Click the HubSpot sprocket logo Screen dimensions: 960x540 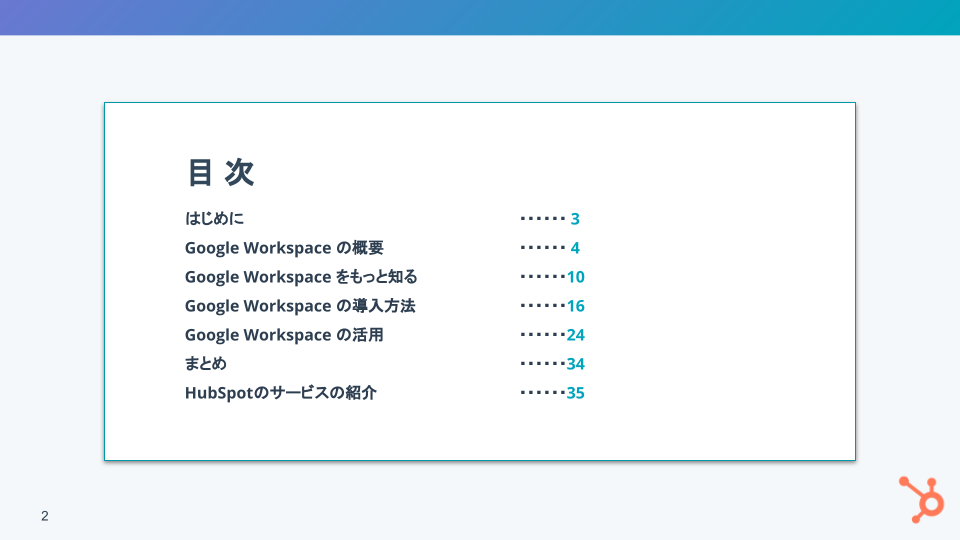921,500
